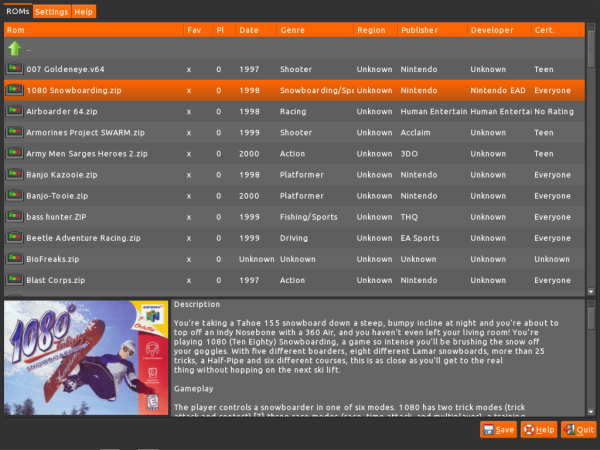The height and width of the screenshot is (450, 600).
Task: Sort by the Region column header
Action: 375,30
